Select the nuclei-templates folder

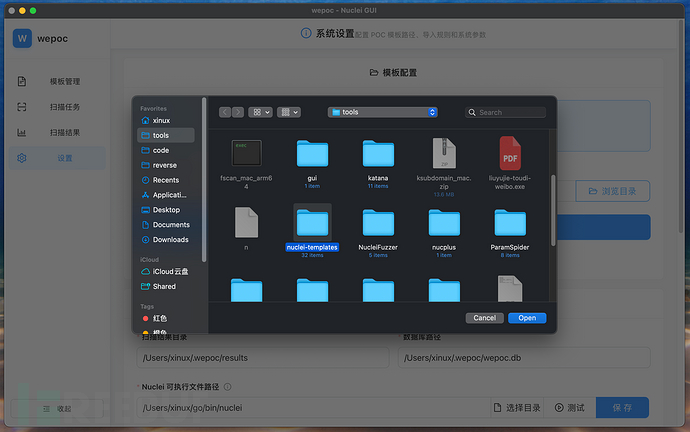(312, 223)
